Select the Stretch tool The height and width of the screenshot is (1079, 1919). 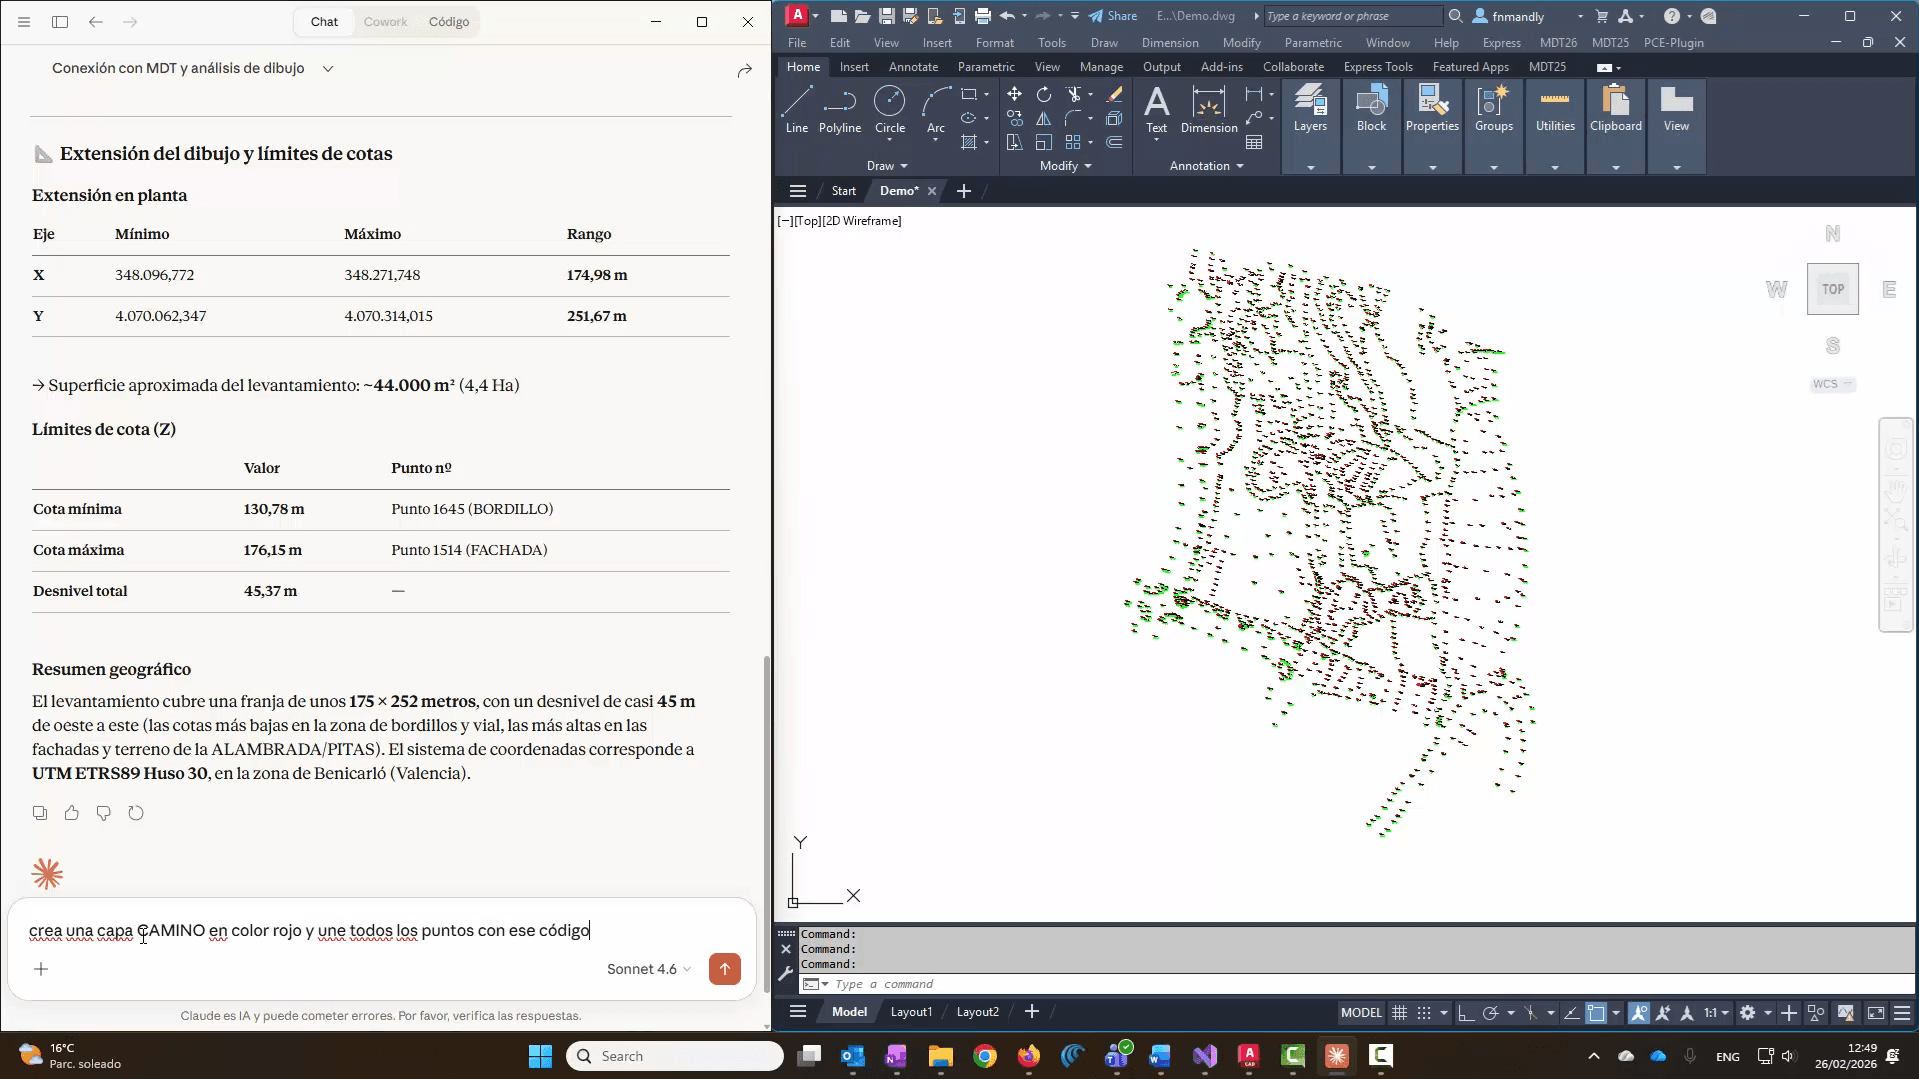1014,142
